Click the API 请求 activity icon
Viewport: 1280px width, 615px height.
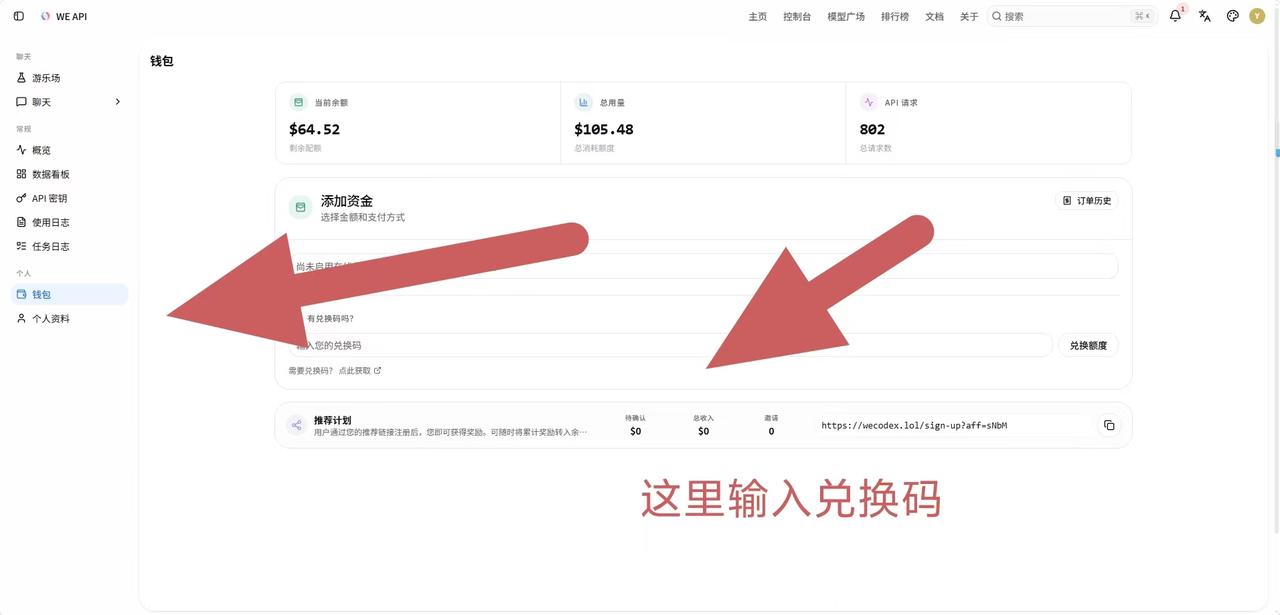868,102
